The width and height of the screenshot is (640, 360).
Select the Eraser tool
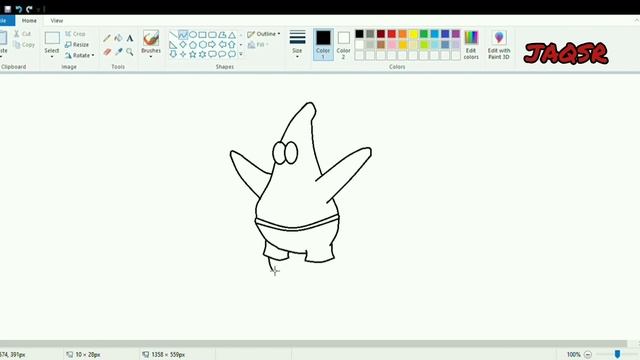(x=107, y=51)
